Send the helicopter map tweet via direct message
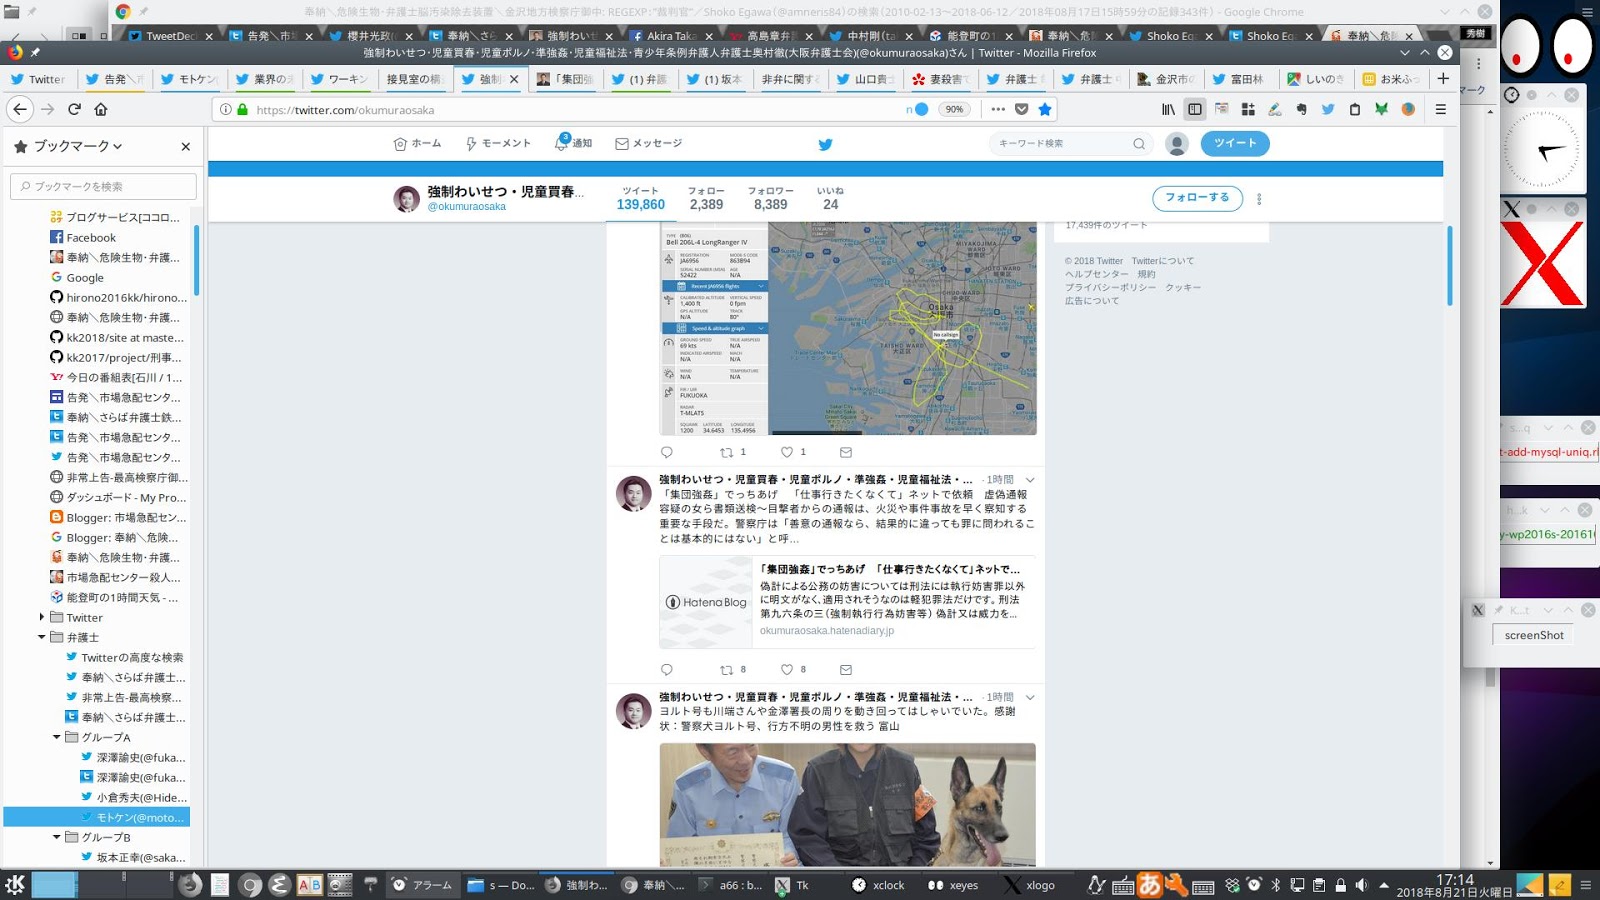Viewport: 1600px width, 900px height. 846,452
